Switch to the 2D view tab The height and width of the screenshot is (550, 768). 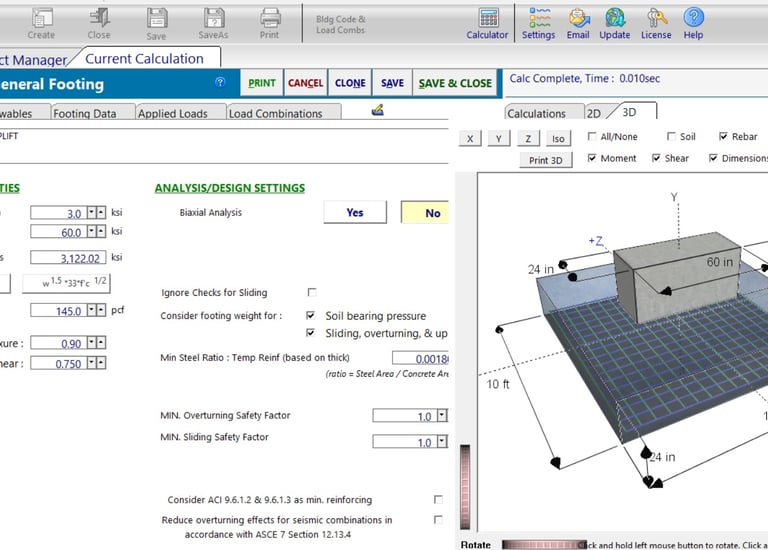593,114
